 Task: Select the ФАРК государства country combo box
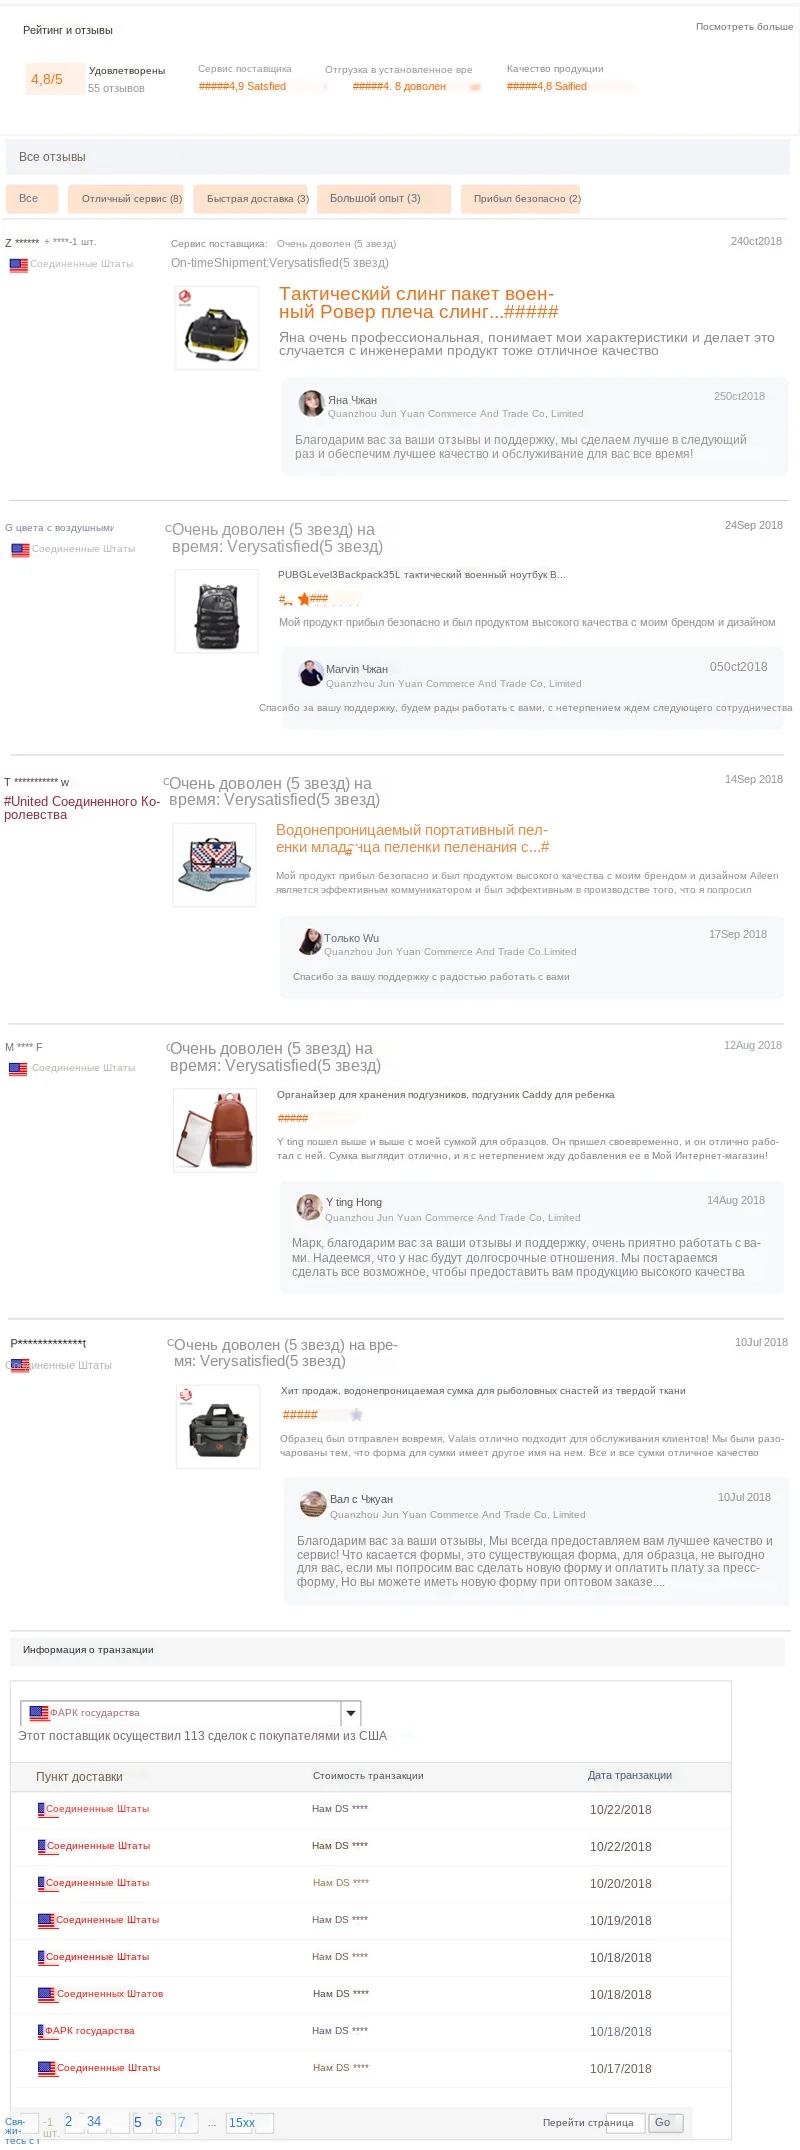(x=191, y=1713)
